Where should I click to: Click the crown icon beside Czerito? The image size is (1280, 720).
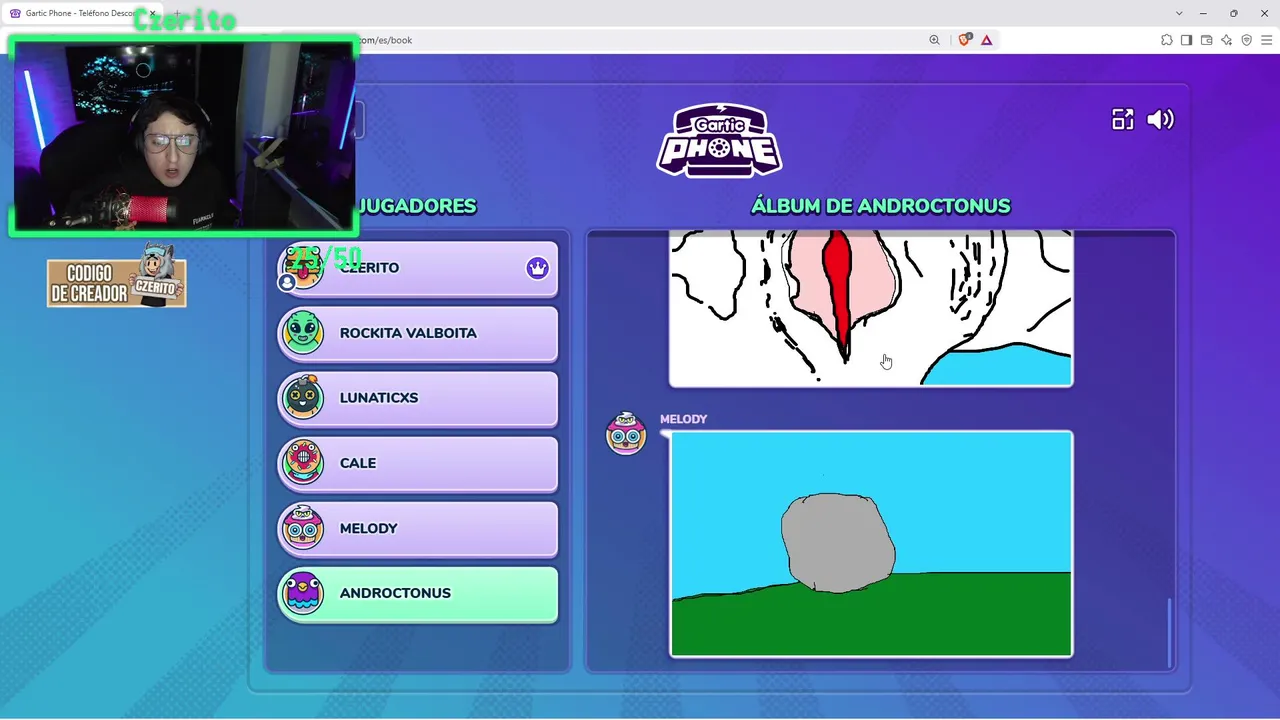tap(538, 268)
